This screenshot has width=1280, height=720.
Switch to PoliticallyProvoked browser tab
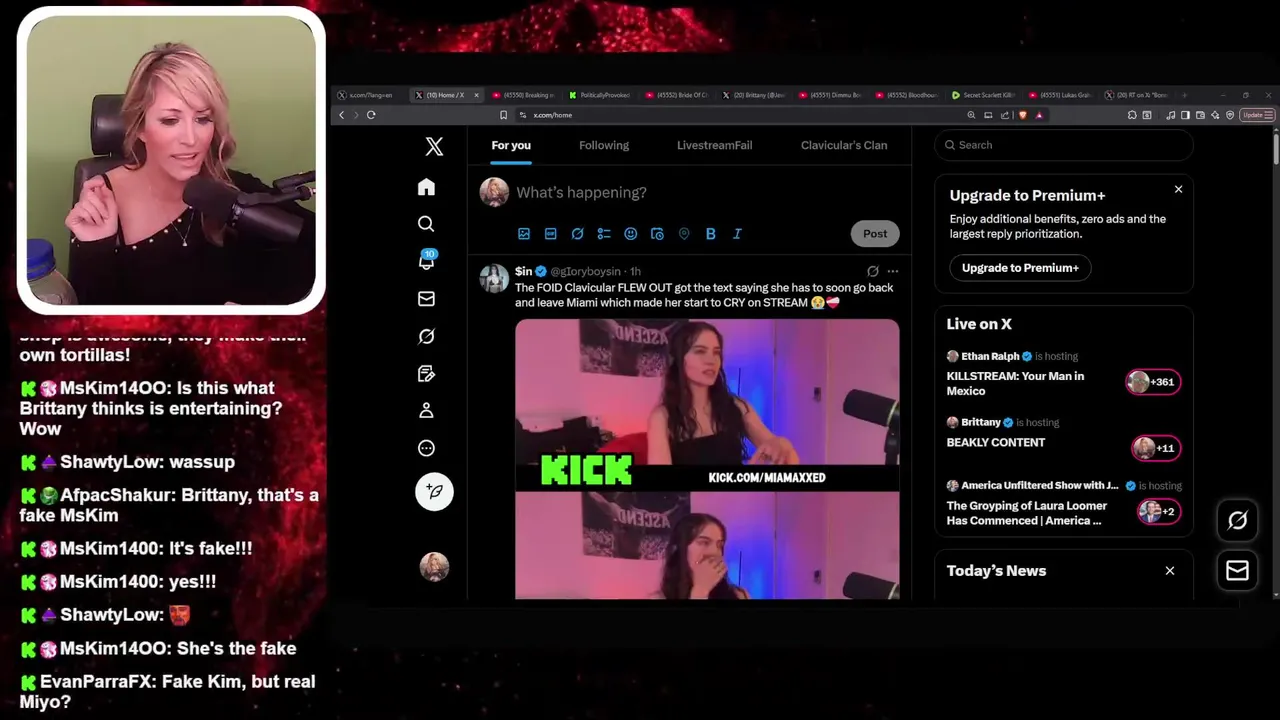(600, 95)
